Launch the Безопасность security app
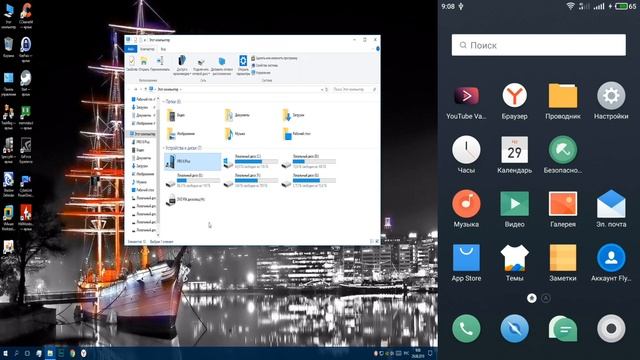640x360 pixels. point(562,150)
